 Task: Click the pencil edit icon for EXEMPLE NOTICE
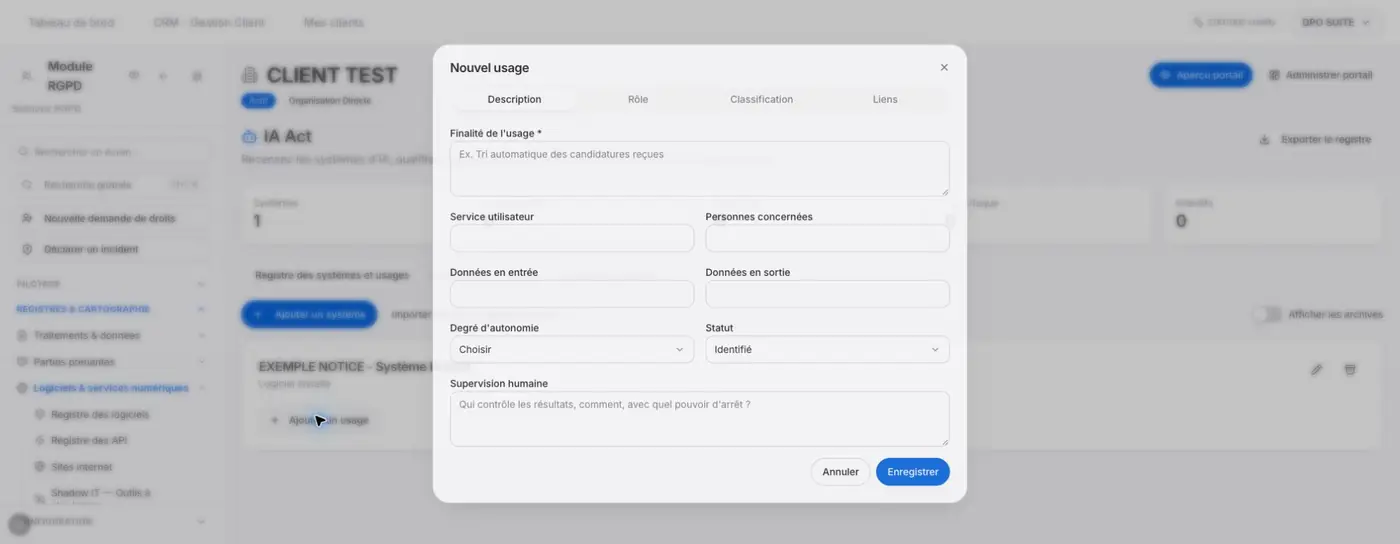point(1317,370)
